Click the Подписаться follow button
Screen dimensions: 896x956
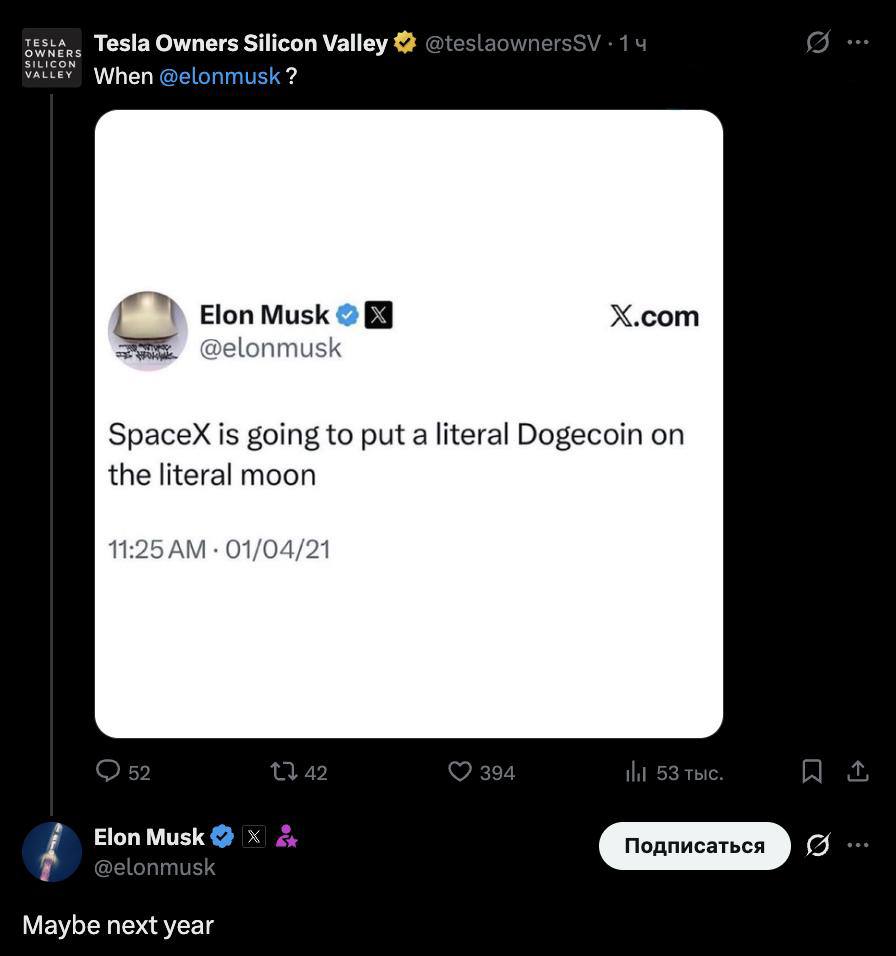pyautogui.click(x=694, y=846)
